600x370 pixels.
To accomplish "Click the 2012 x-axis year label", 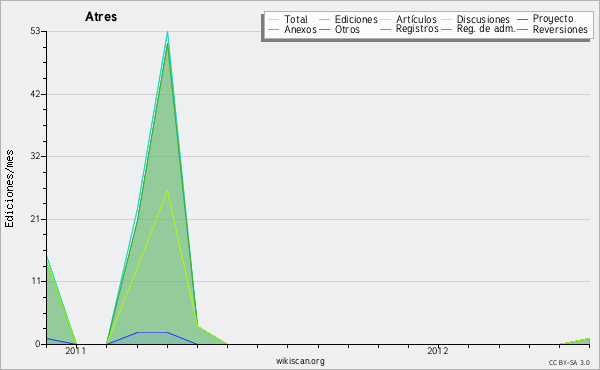I will (x=438, y=350).
